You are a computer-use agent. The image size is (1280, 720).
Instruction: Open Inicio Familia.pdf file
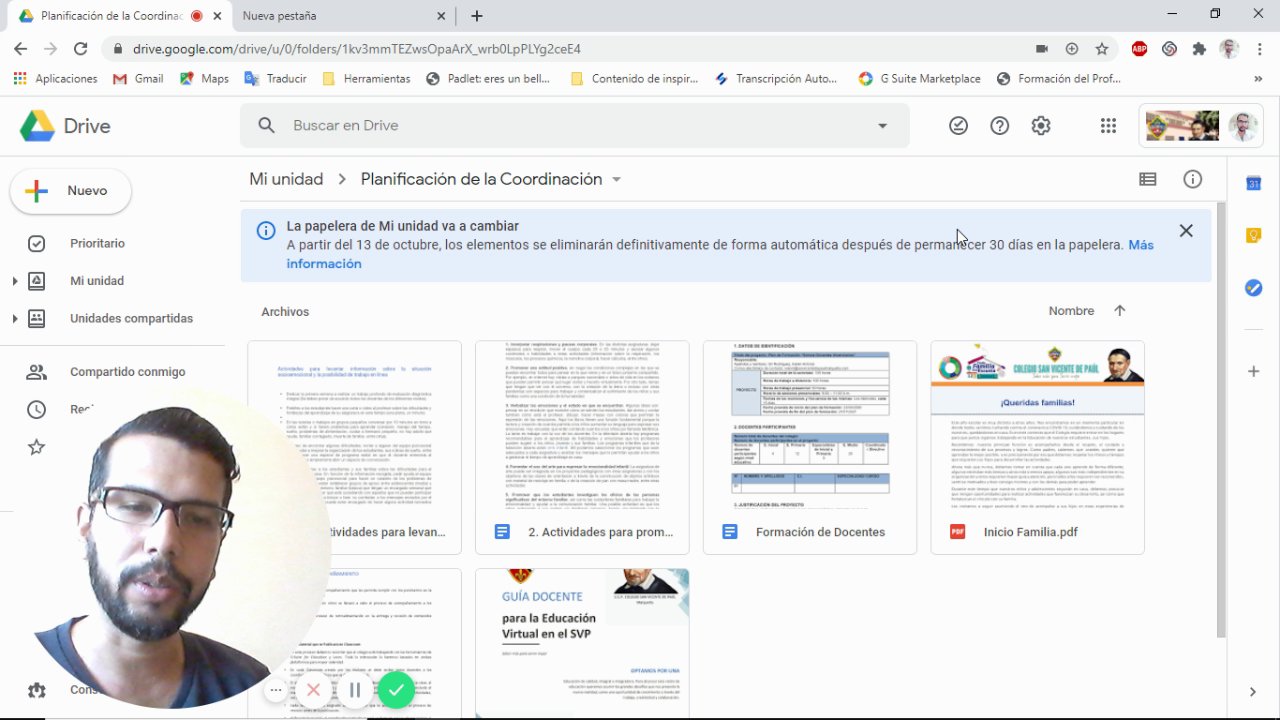coord(1038,447)
